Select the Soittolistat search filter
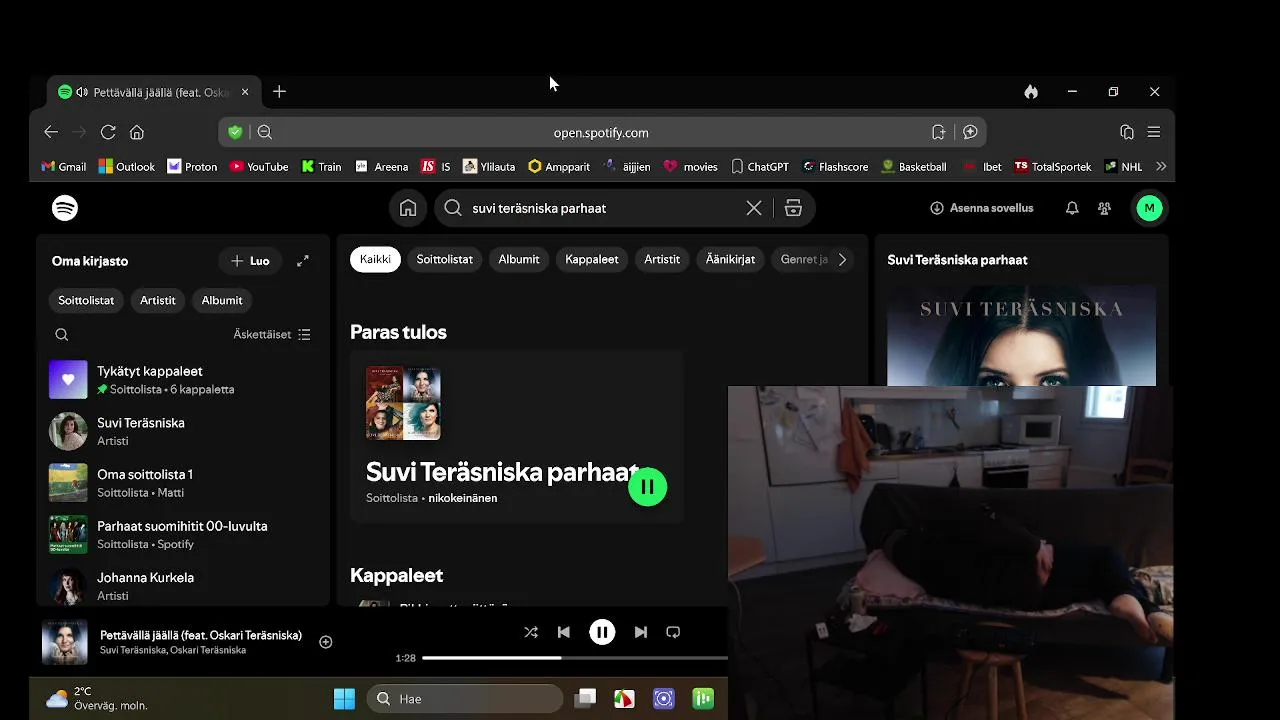The width and height of the screenshot is (1280, 720). tap(445, 259)
